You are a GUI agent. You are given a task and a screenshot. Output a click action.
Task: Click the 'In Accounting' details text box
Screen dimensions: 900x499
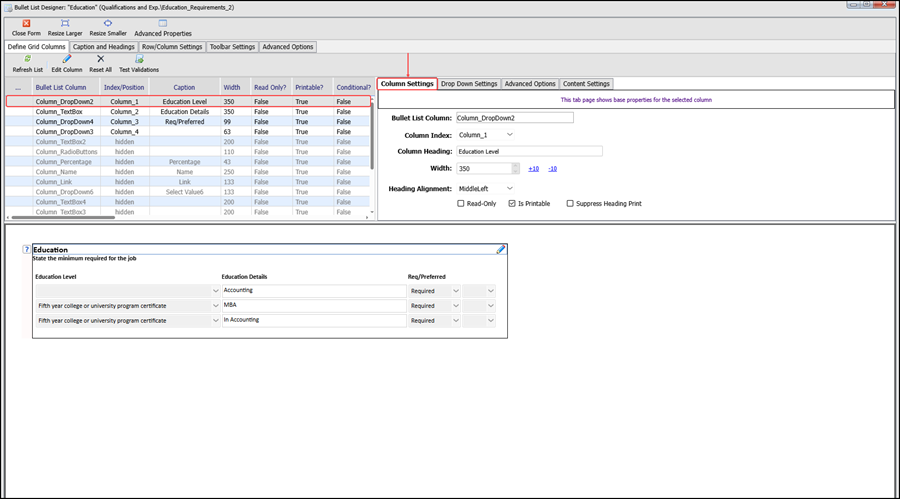(x=314, y=320)
